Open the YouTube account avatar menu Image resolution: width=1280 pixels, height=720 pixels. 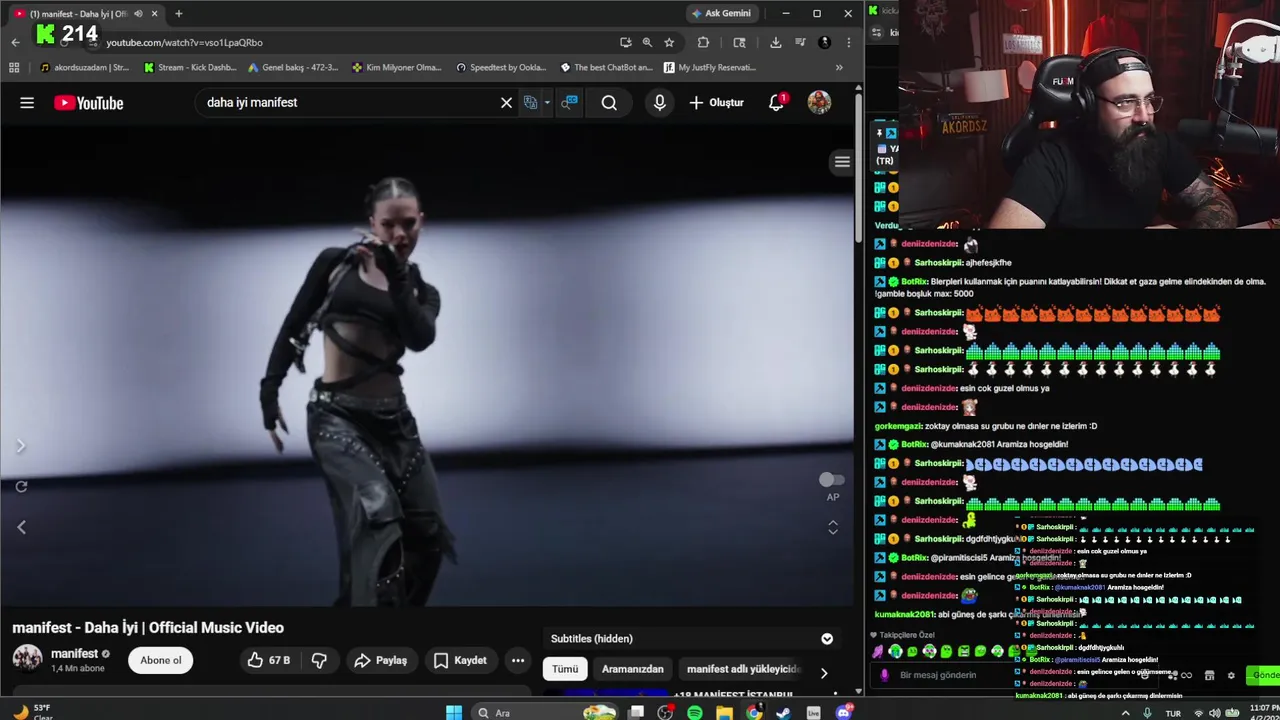coord(819,102)
